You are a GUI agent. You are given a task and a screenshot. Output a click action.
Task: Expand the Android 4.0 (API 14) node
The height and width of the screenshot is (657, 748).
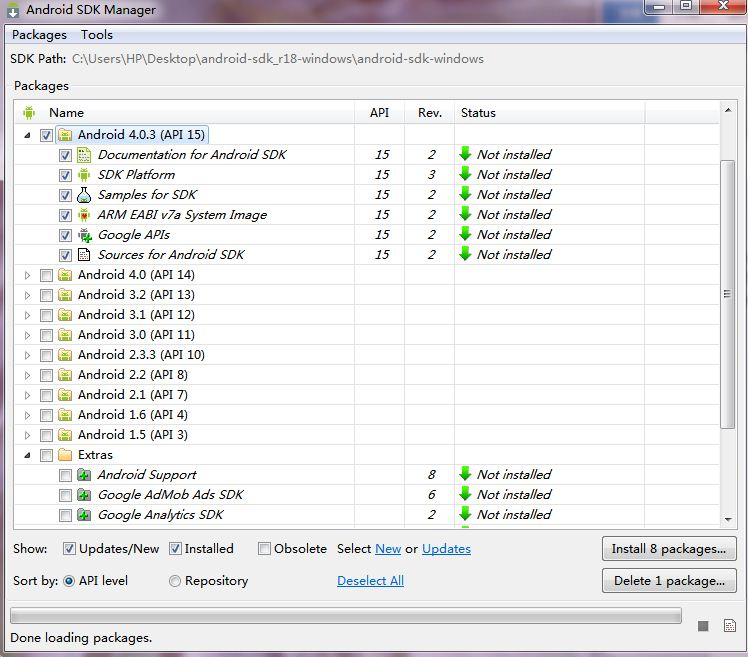click(27, 275)
